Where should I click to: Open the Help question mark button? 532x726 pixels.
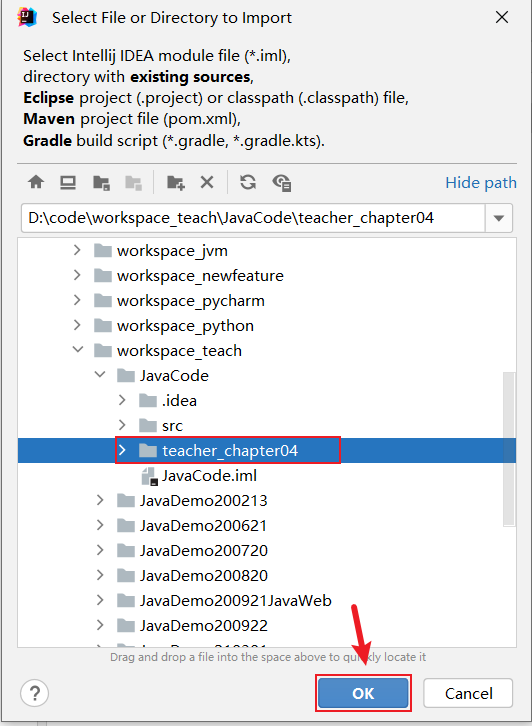(x=34, y=693)
